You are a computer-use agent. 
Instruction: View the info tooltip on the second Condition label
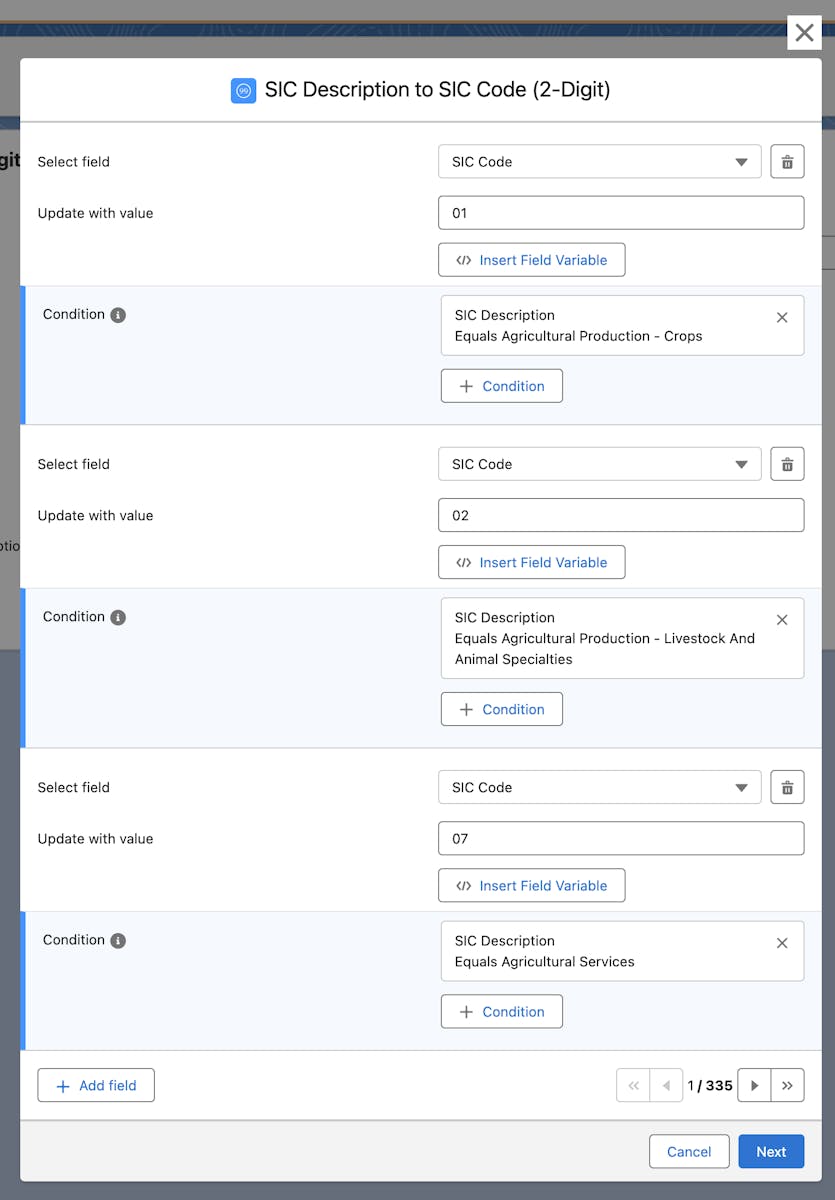tap(117, 617)
